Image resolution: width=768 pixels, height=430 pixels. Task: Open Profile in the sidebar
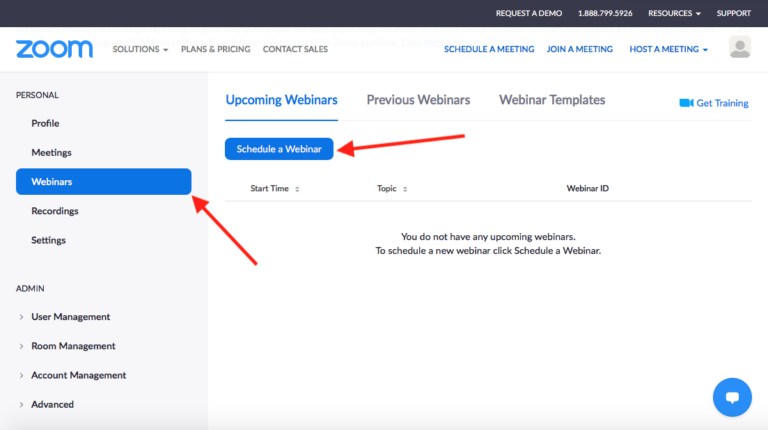click(x=45, y=123)
